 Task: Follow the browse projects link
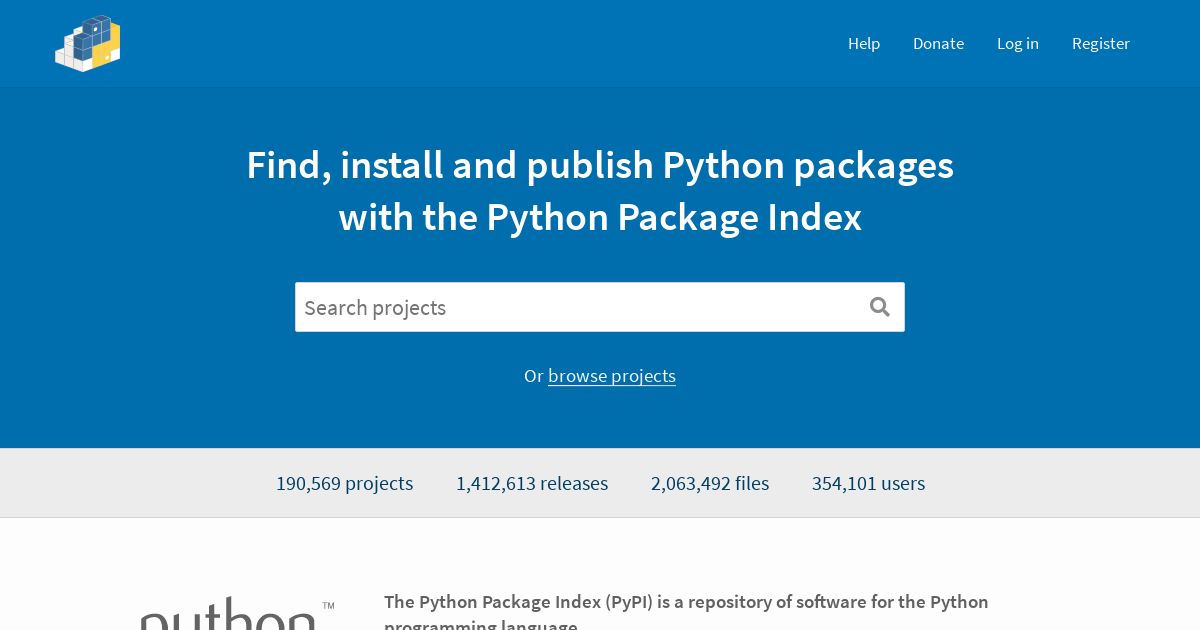pyautogui.click(x=612, y=376)
